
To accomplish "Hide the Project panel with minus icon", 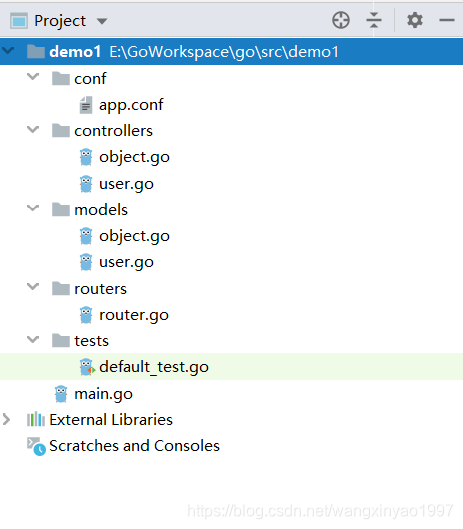I will click(447, 20).
